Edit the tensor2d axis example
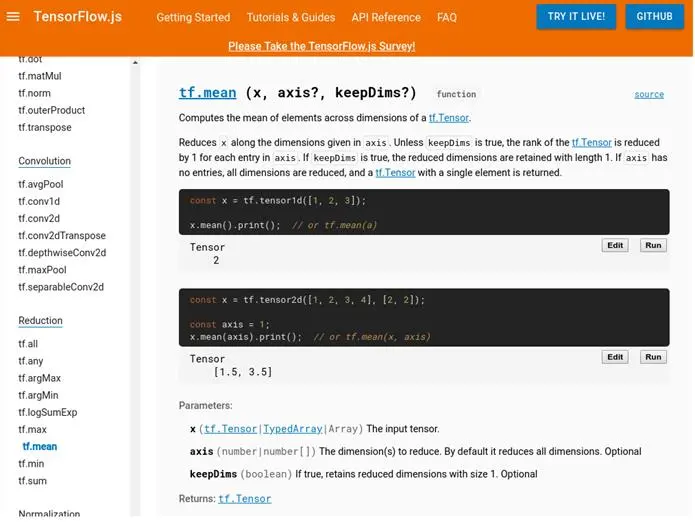 (615, 357)
